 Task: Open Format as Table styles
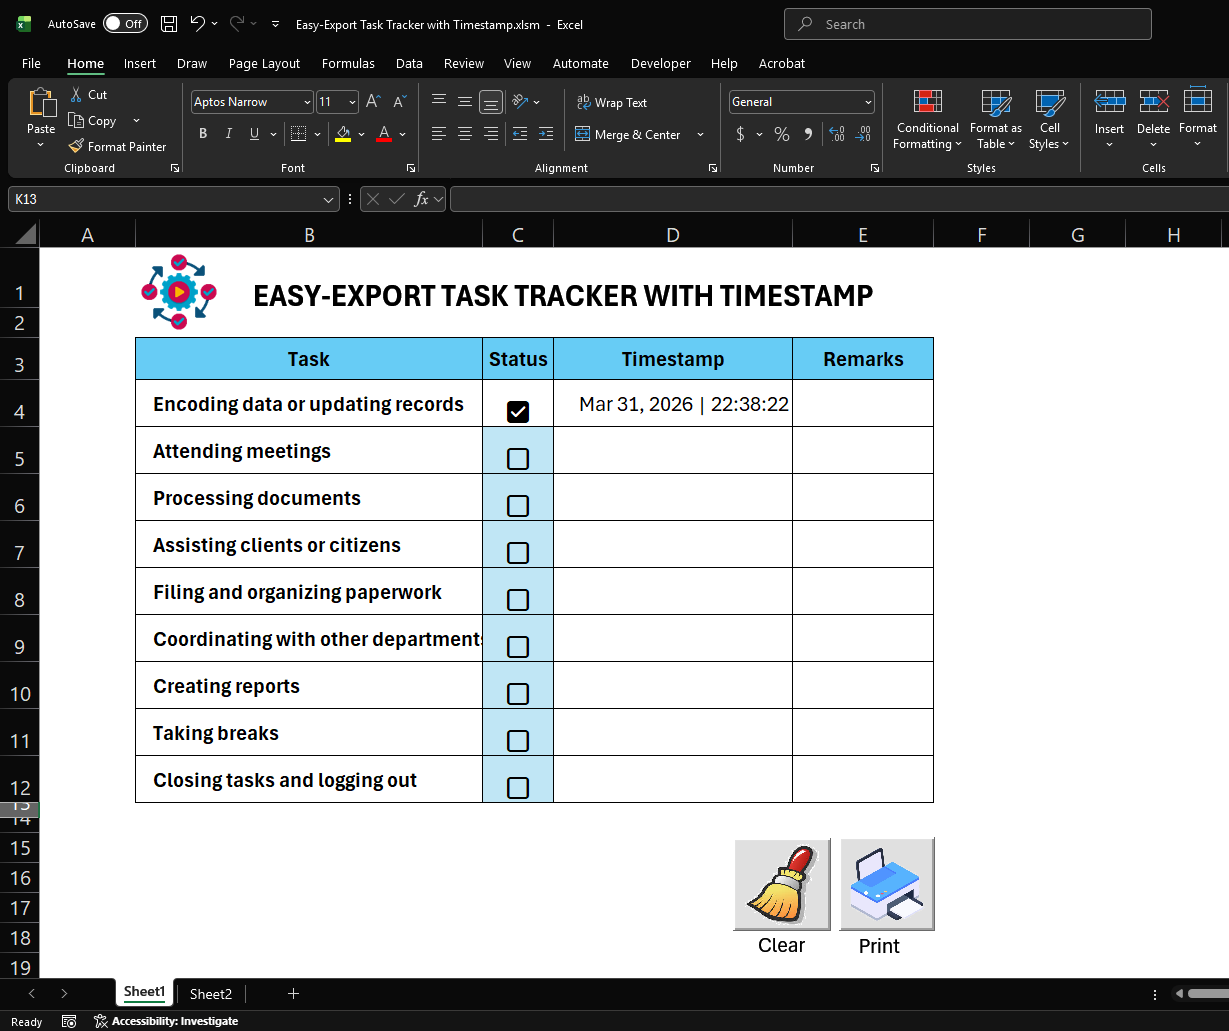click(995, 120)
